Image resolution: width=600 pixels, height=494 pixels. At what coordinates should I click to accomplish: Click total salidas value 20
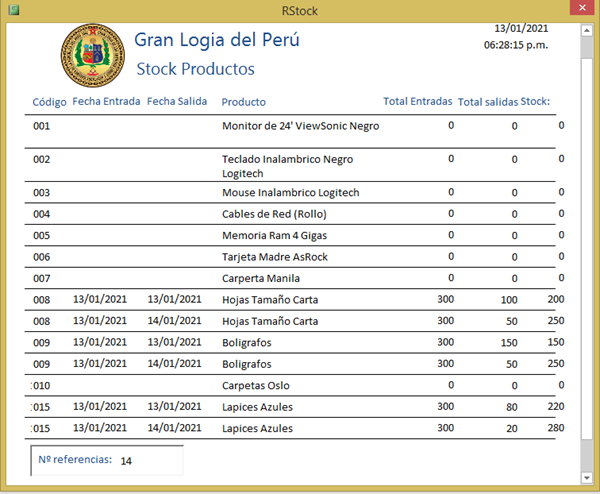coord(512,429)
